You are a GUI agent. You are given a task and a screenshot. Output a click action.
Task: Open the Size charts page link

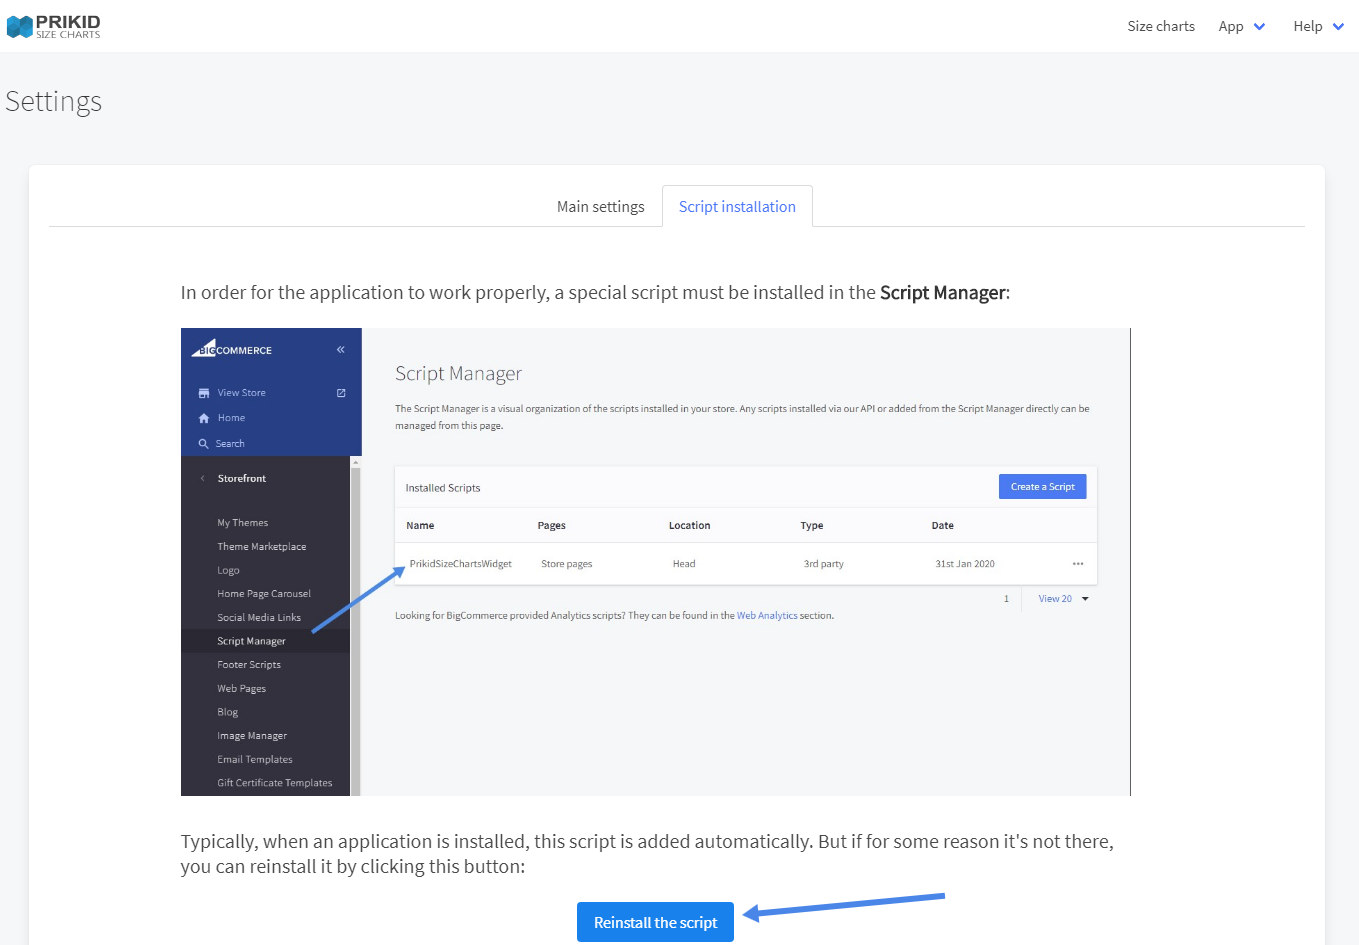(1161, 26)
